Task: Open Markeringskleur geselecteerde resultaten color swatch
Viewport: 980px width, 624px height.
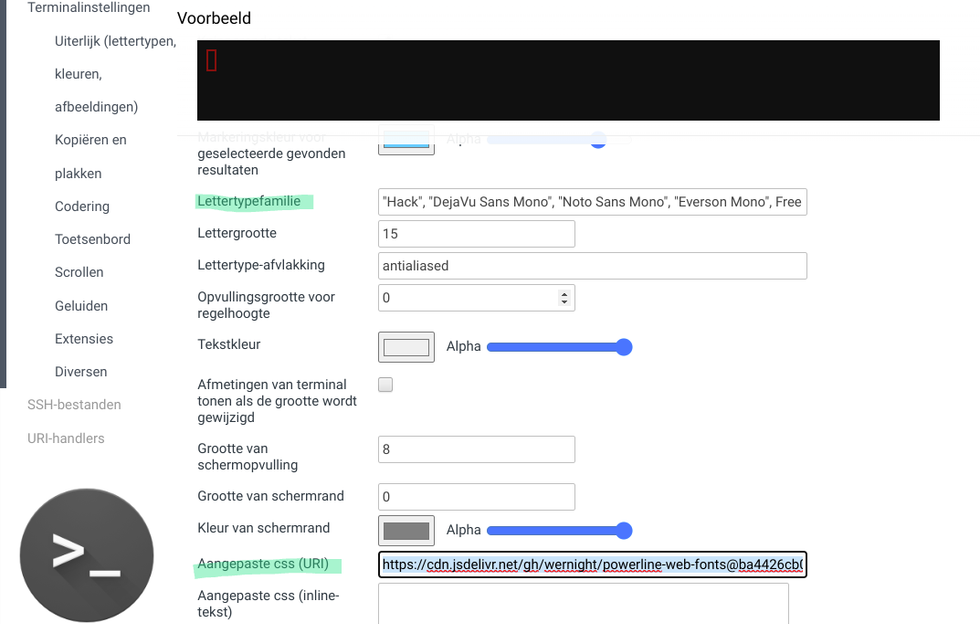Action: [406, 142]
